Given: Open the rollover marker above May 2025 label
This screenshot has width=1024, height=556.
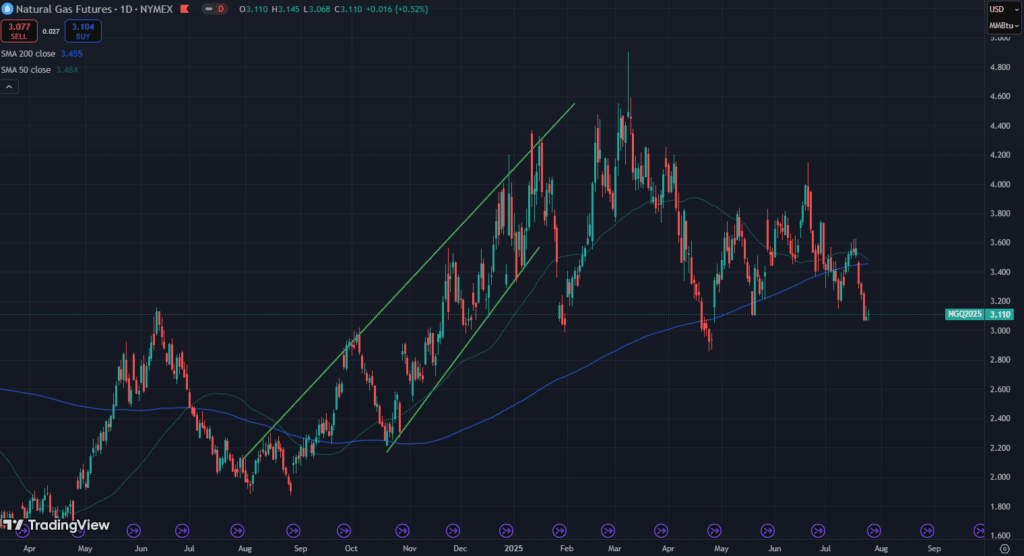Looking at the screenshot, I should 714,531.
